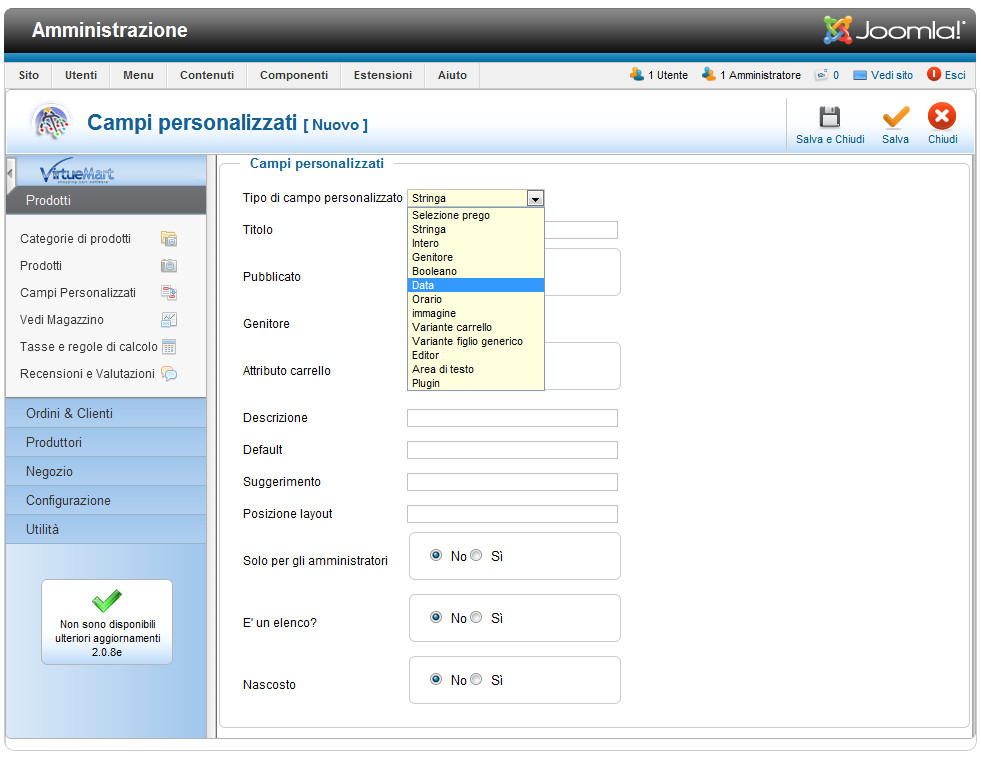Click the red Chiudi X icon

point(942,117)
